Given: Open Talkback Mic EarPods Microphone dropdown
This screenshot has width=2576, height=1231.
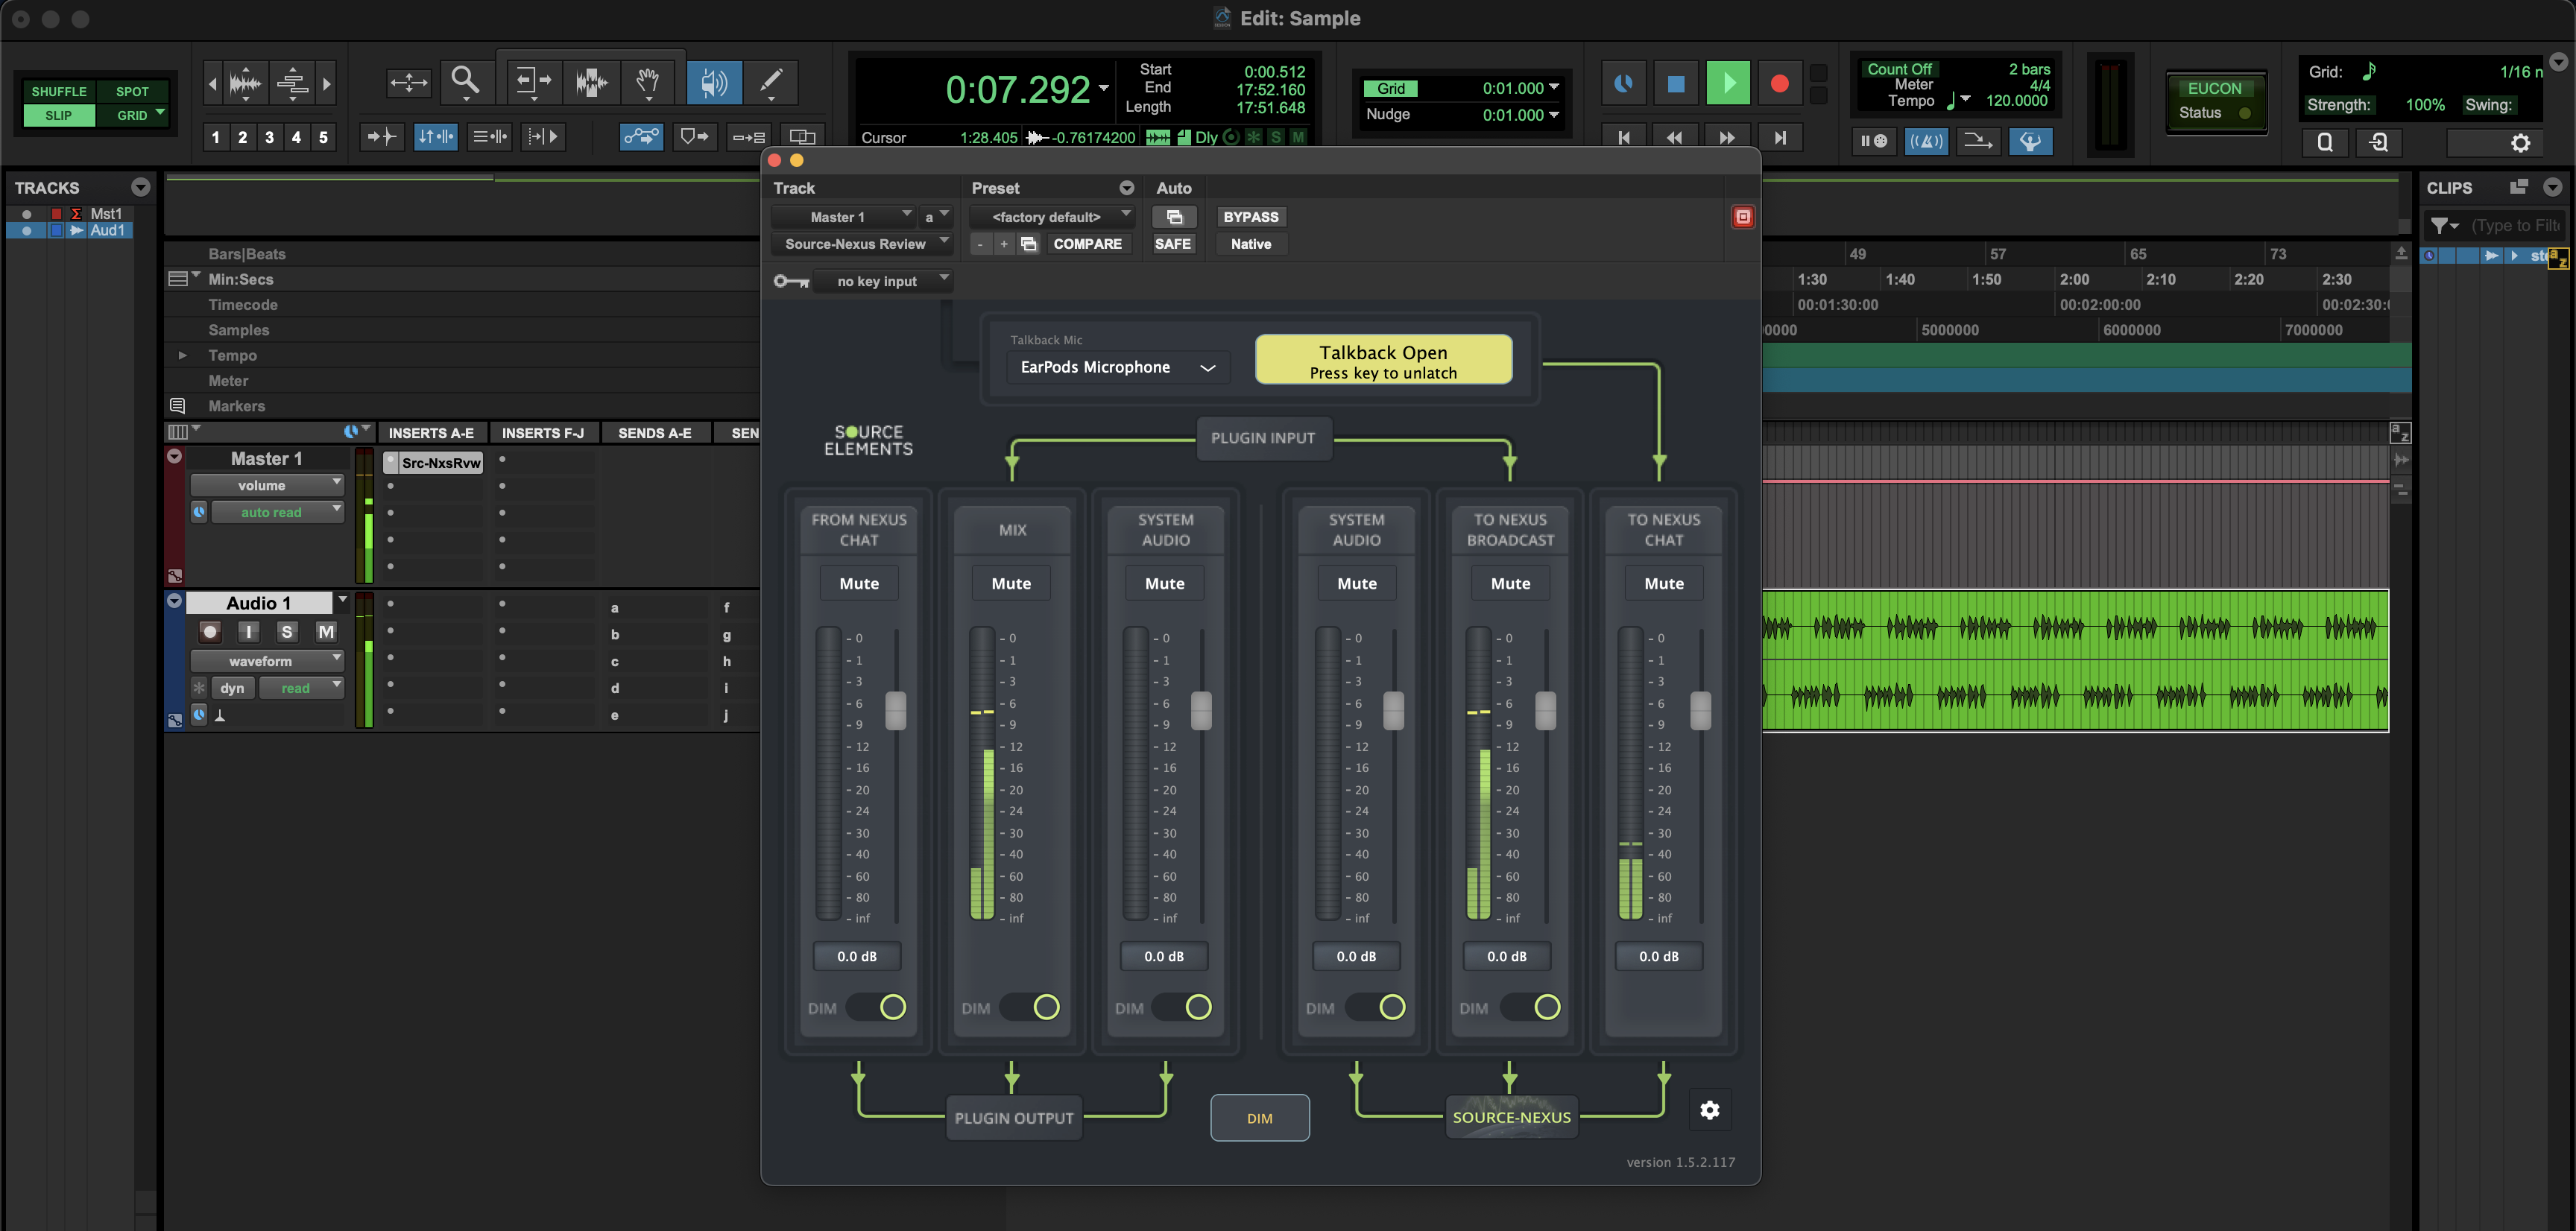Looking at the screenshot, I should pos(1115,367).
